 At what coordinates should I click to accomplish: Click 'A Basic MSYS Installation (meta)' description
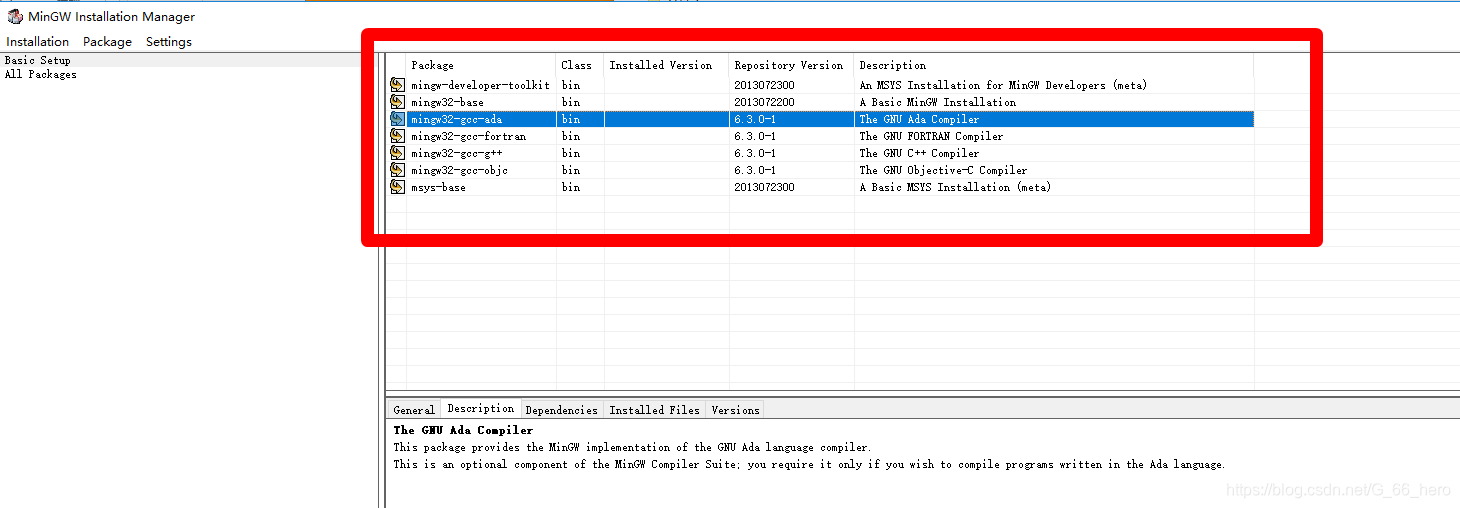[x=955, y=187]
